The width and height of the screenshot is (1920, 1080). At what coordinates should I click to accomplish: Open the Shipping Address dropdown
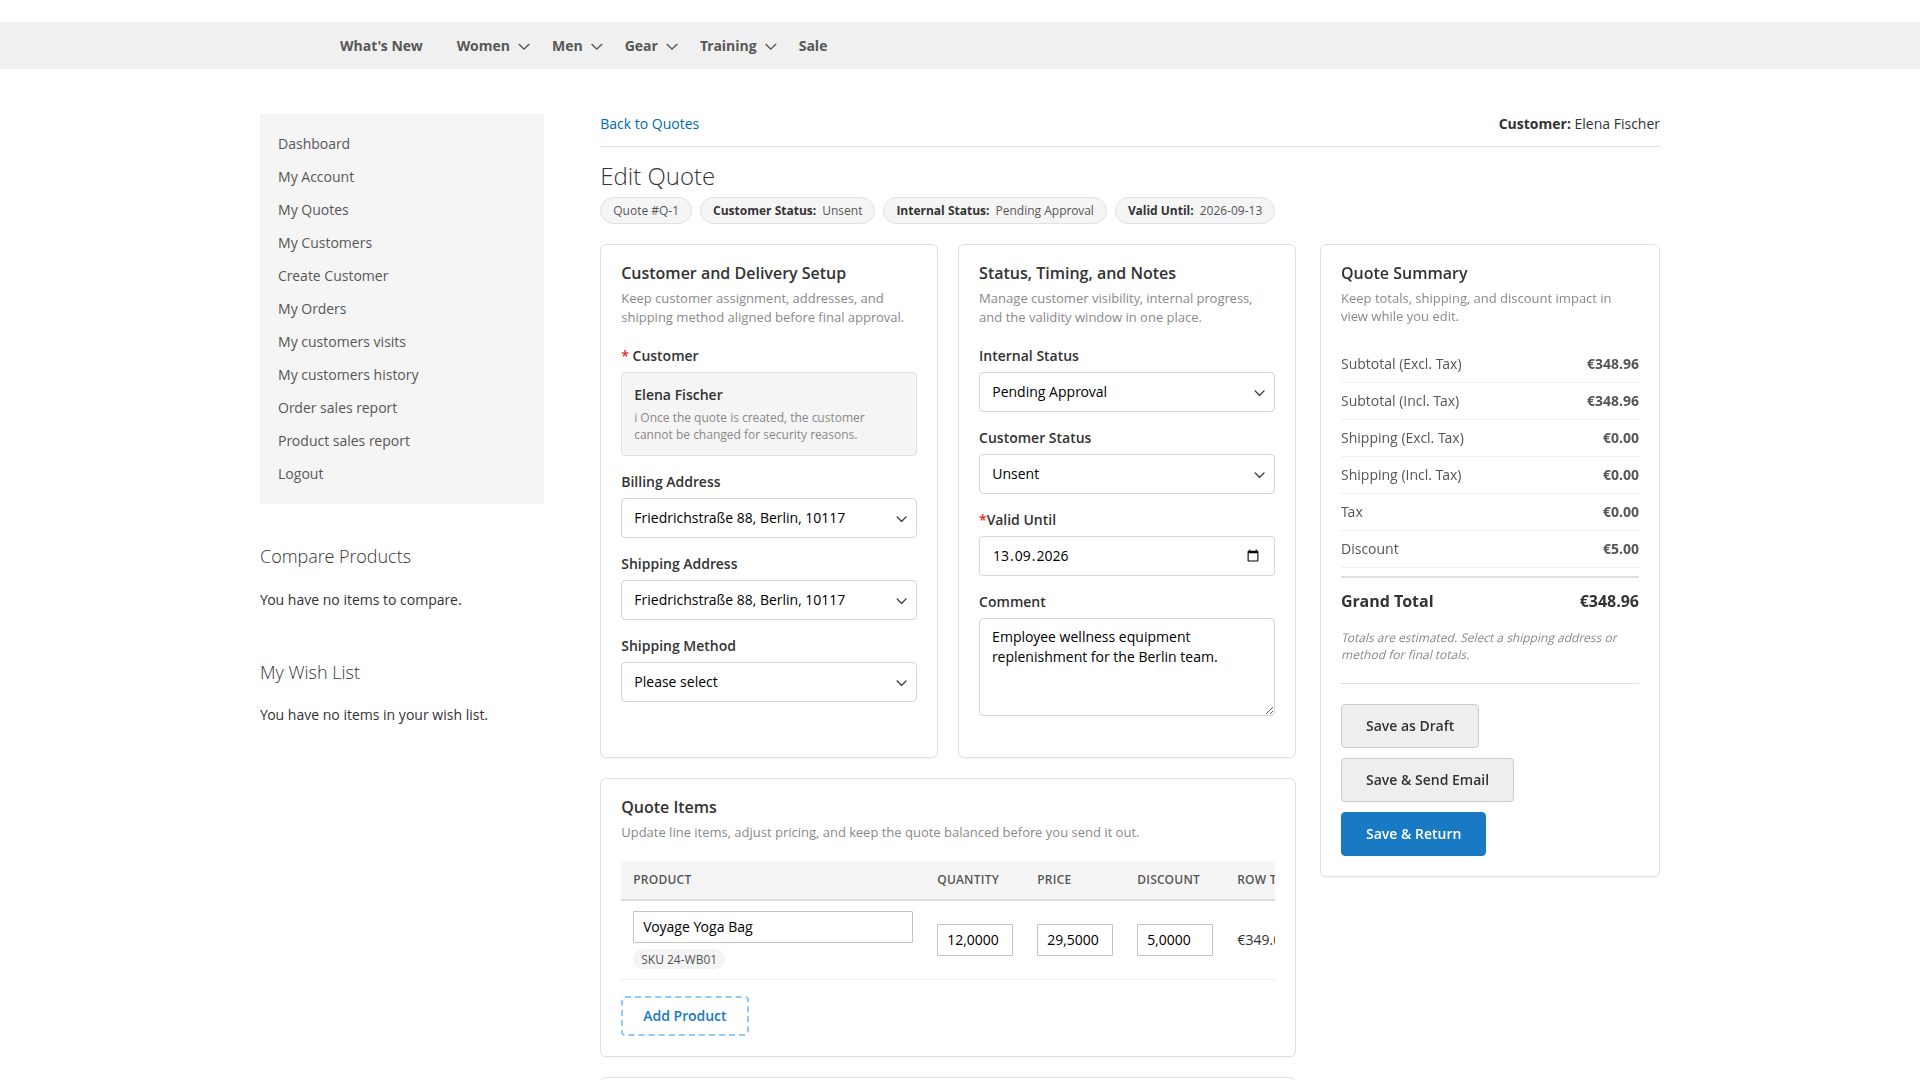pos(769,600)
